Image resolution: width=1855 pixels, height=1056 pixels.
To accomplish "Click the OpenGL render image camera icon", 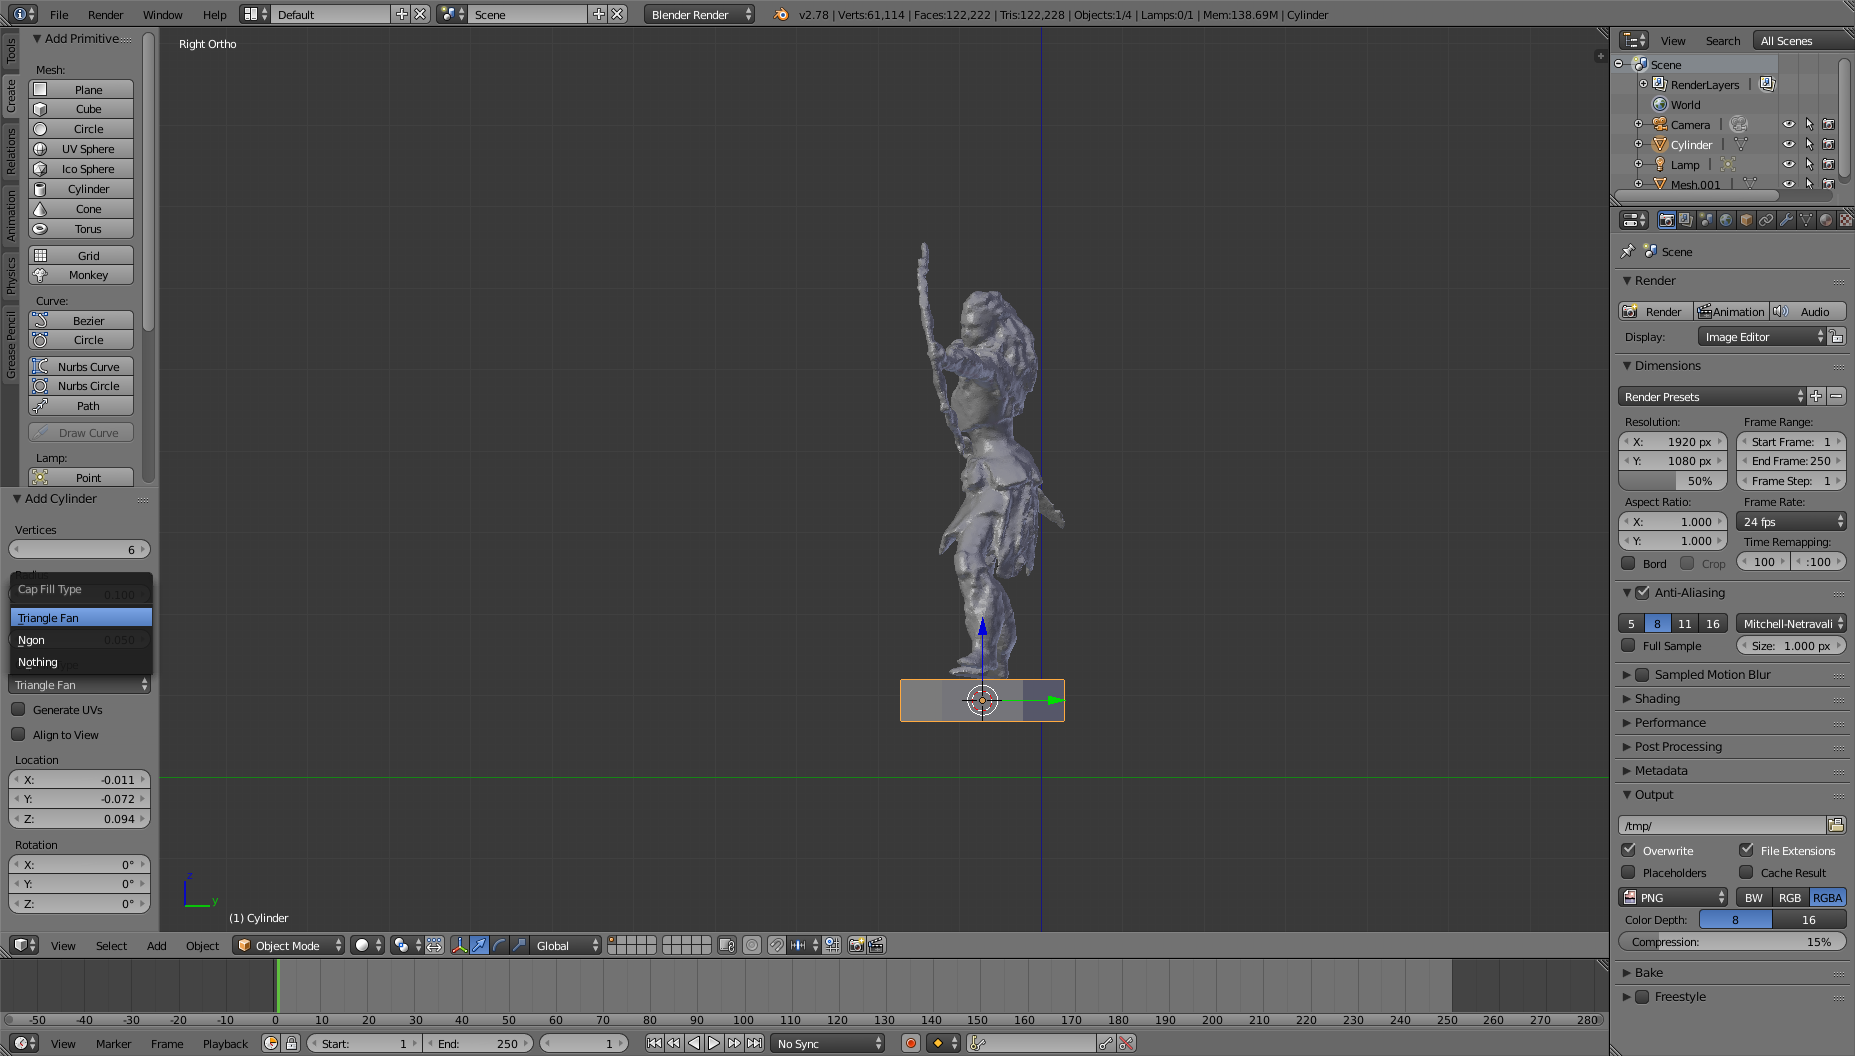I will 856,945.
